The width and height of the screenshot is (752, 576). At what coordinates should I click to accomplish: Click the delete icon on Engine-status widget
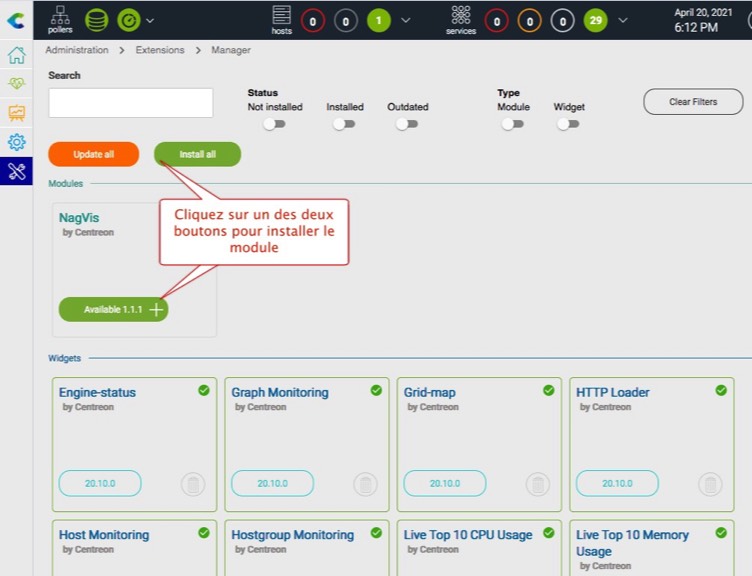tap(193, 484)
